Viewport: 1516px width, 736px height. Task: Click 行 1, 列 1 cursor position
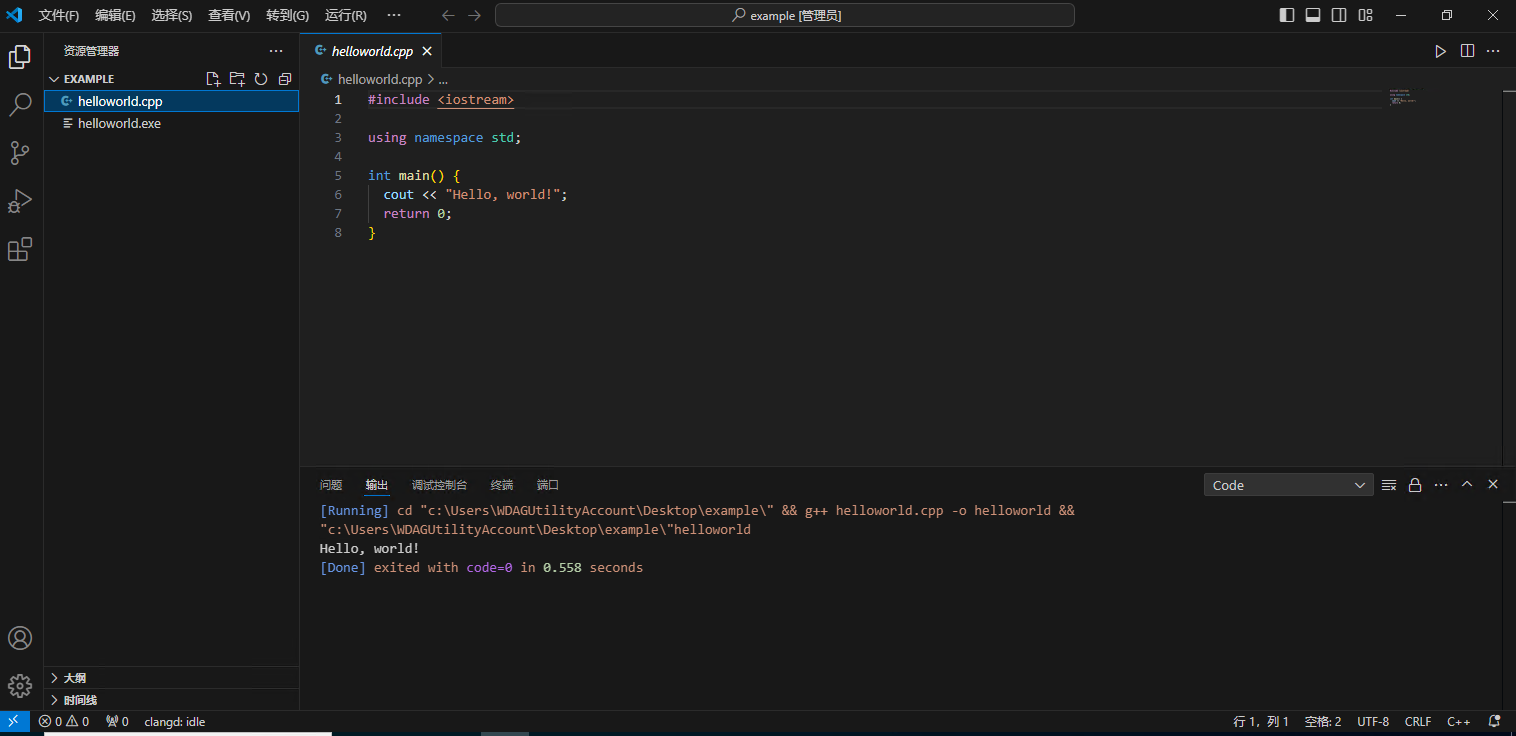click(1261, 721)
